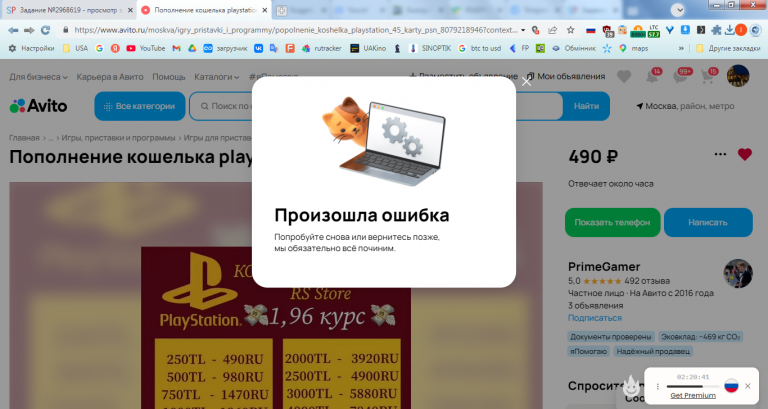Open Мои объявления
The height and width of the screenshot is (409, 768).
(x=566, y=76)
